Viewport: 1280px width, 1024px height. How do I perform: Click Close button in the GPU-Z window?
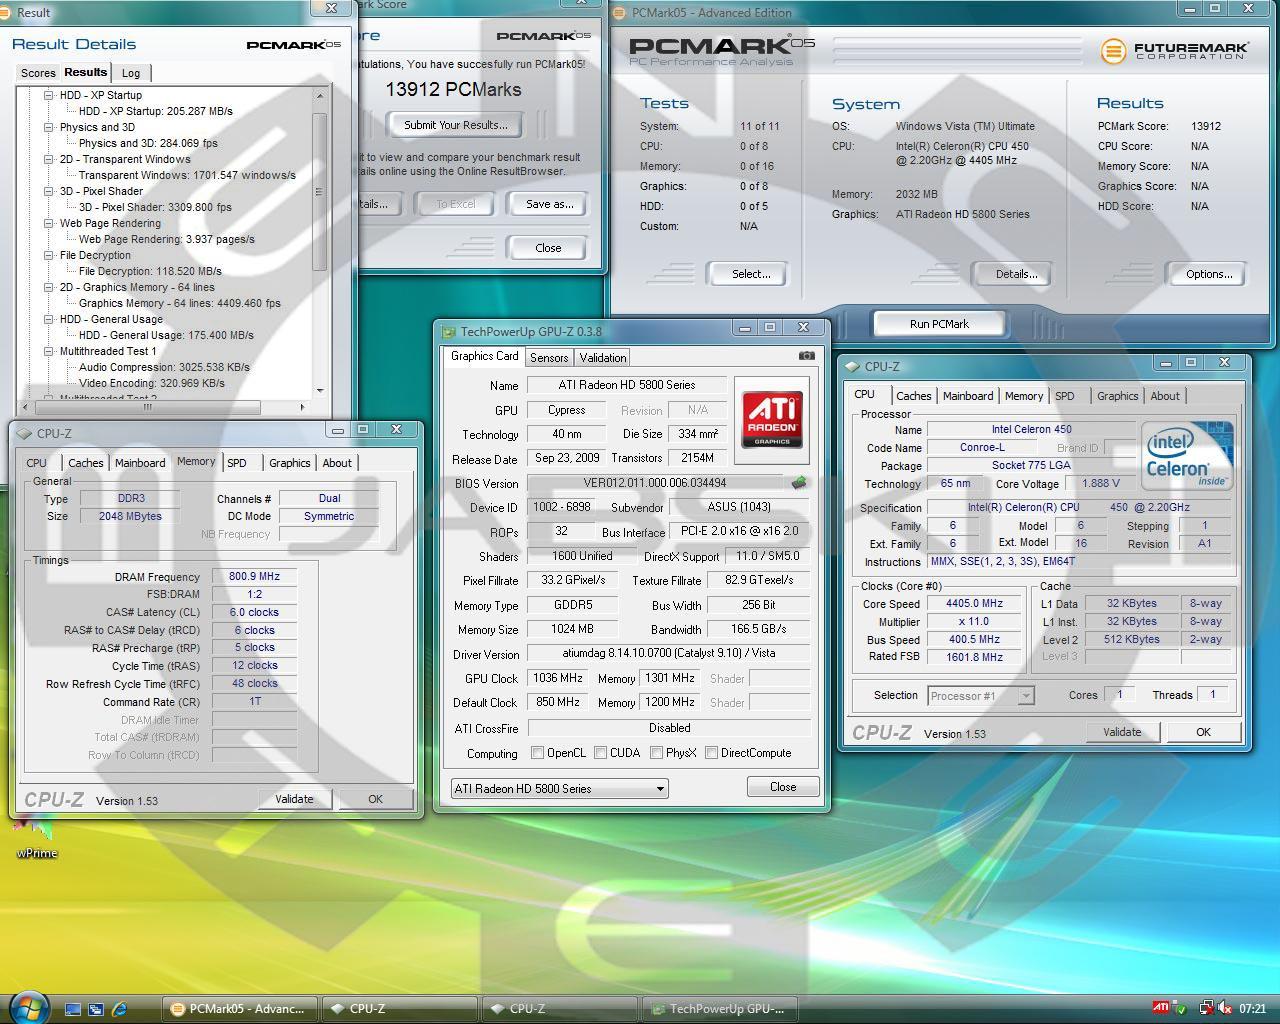coord(783,787)
